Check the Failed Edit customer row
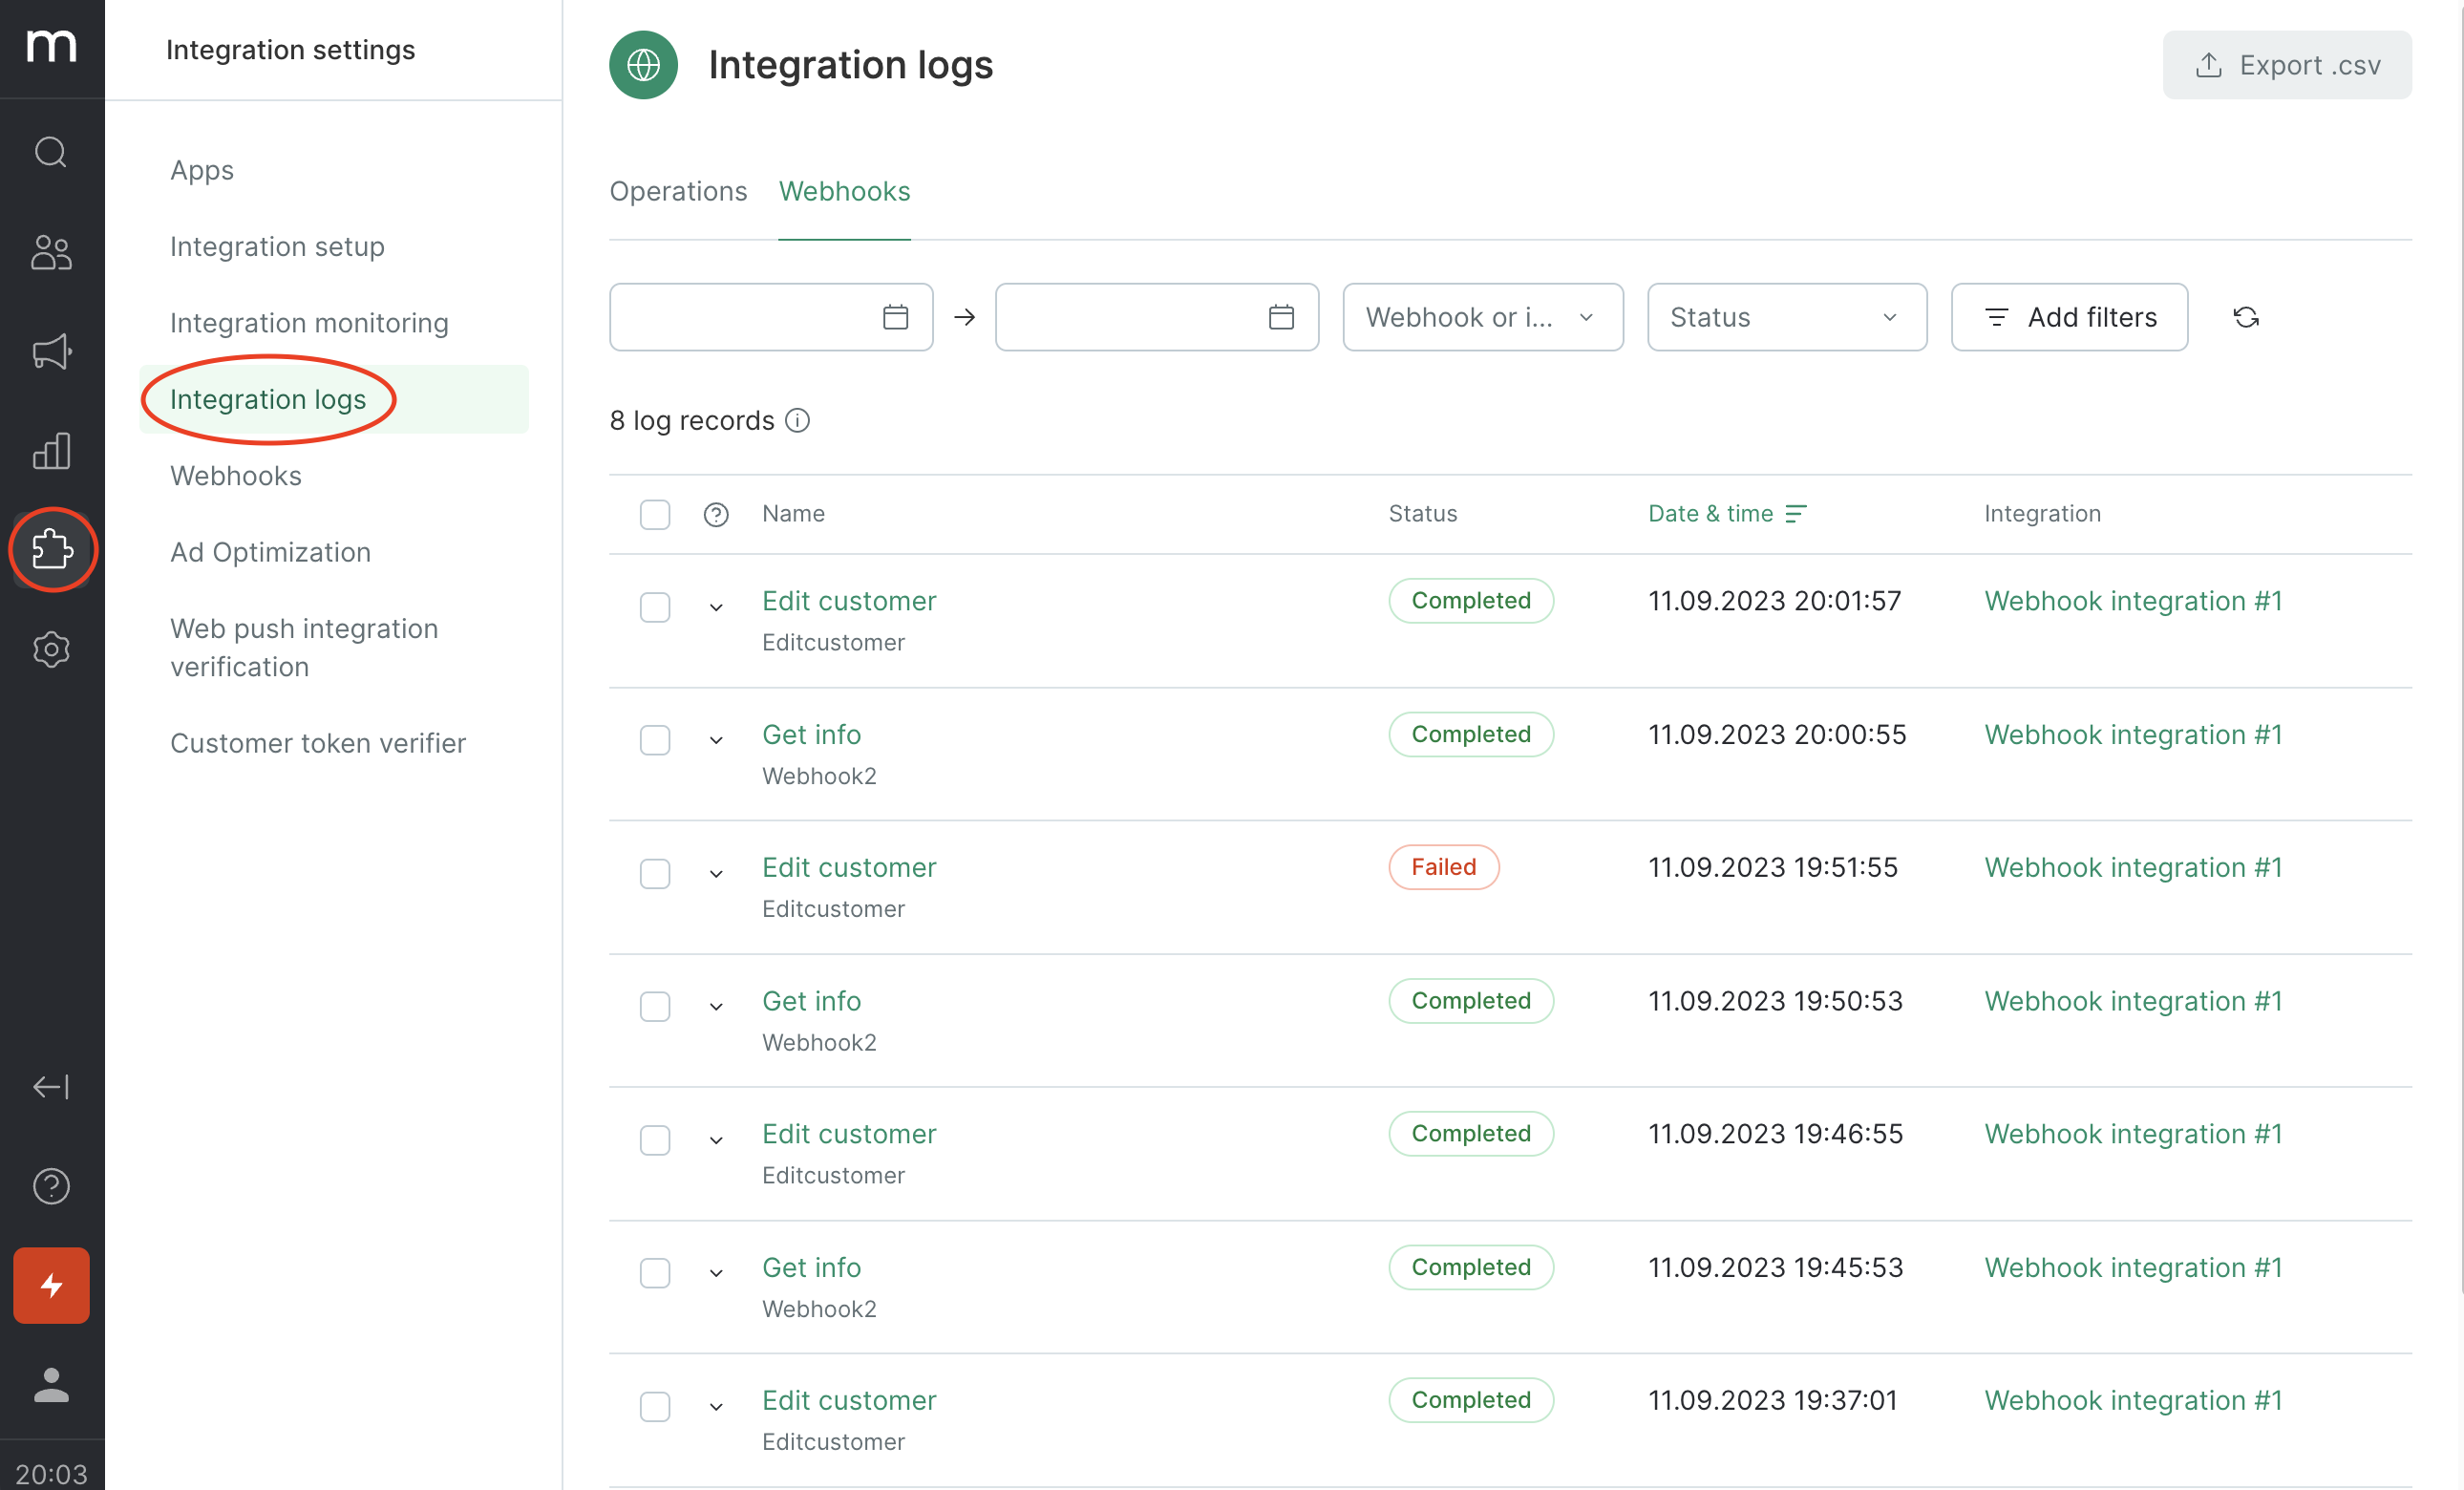2464x1490 pixels. pos(655,873)
